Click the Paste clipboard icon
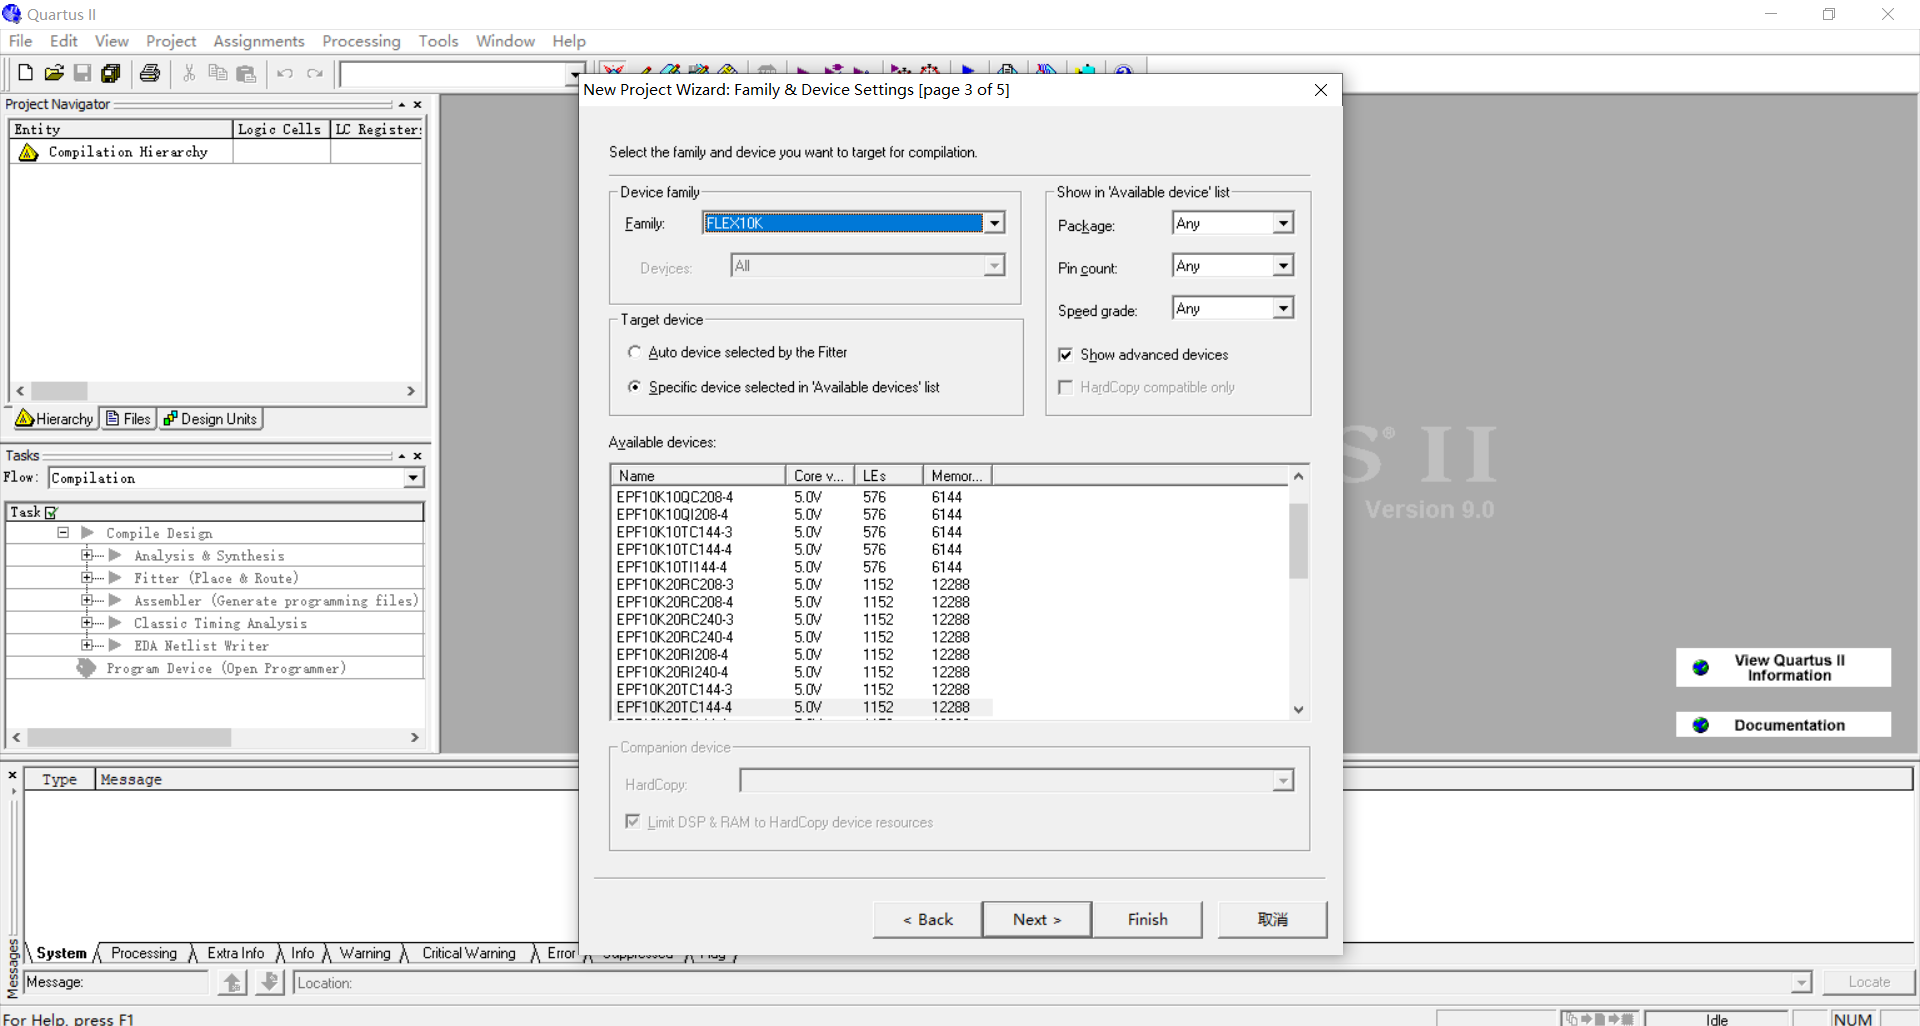The image size is (1920, 1026). click(246, 73)
